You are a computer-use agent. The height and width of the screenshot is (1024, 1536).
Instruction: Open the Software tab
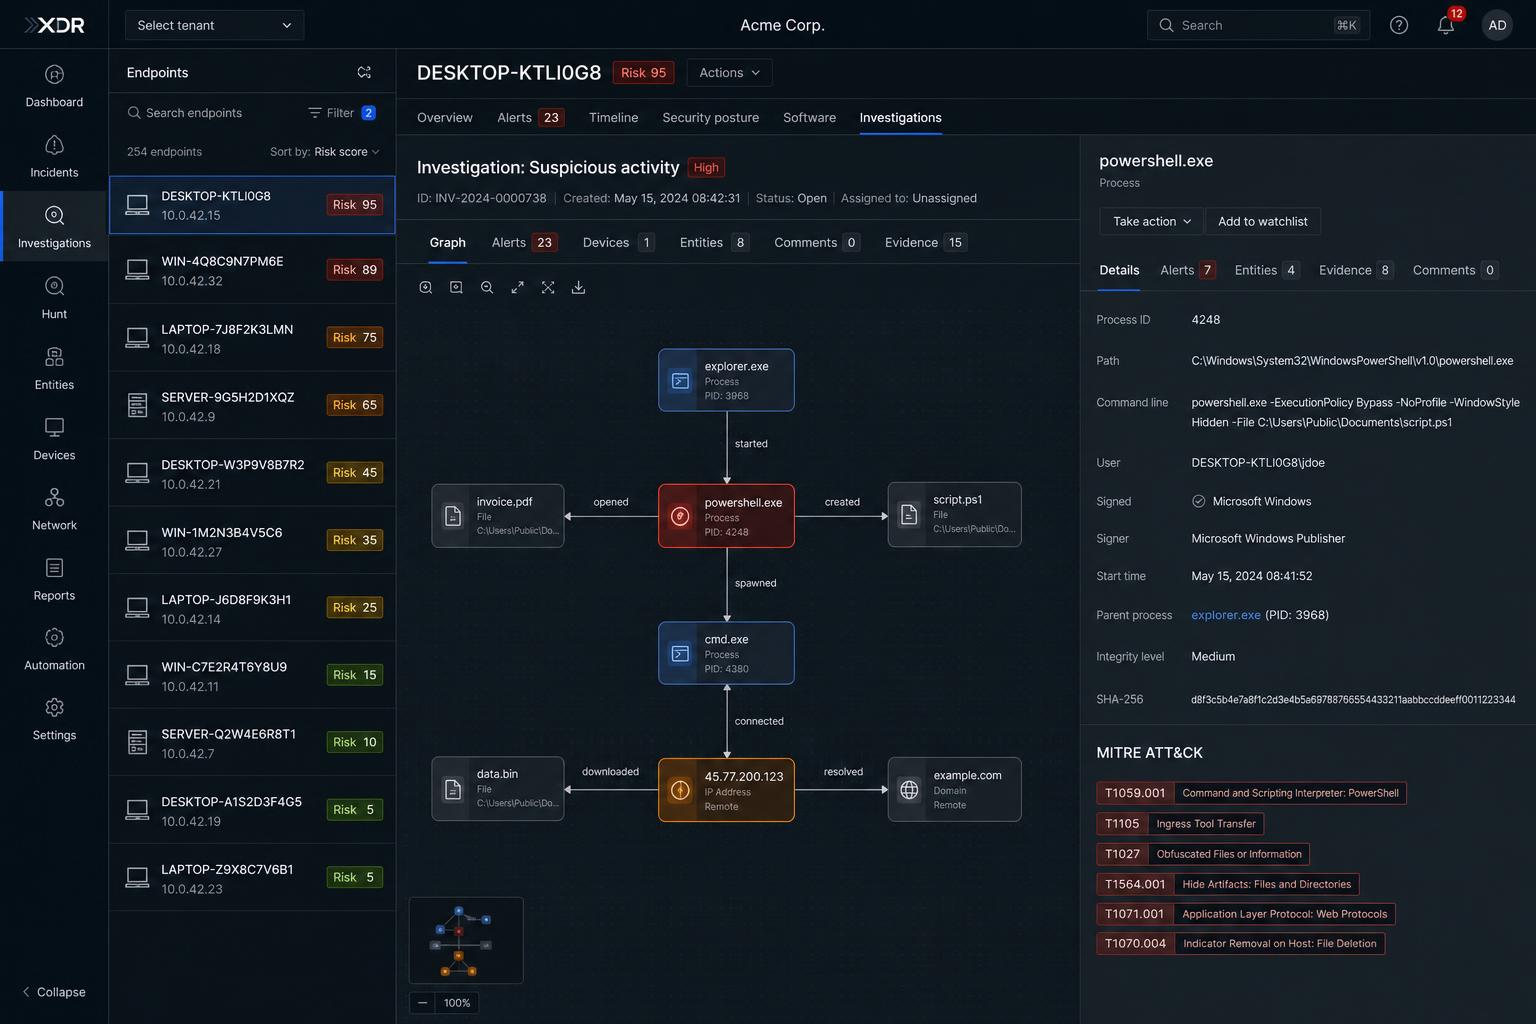[809, 117]
